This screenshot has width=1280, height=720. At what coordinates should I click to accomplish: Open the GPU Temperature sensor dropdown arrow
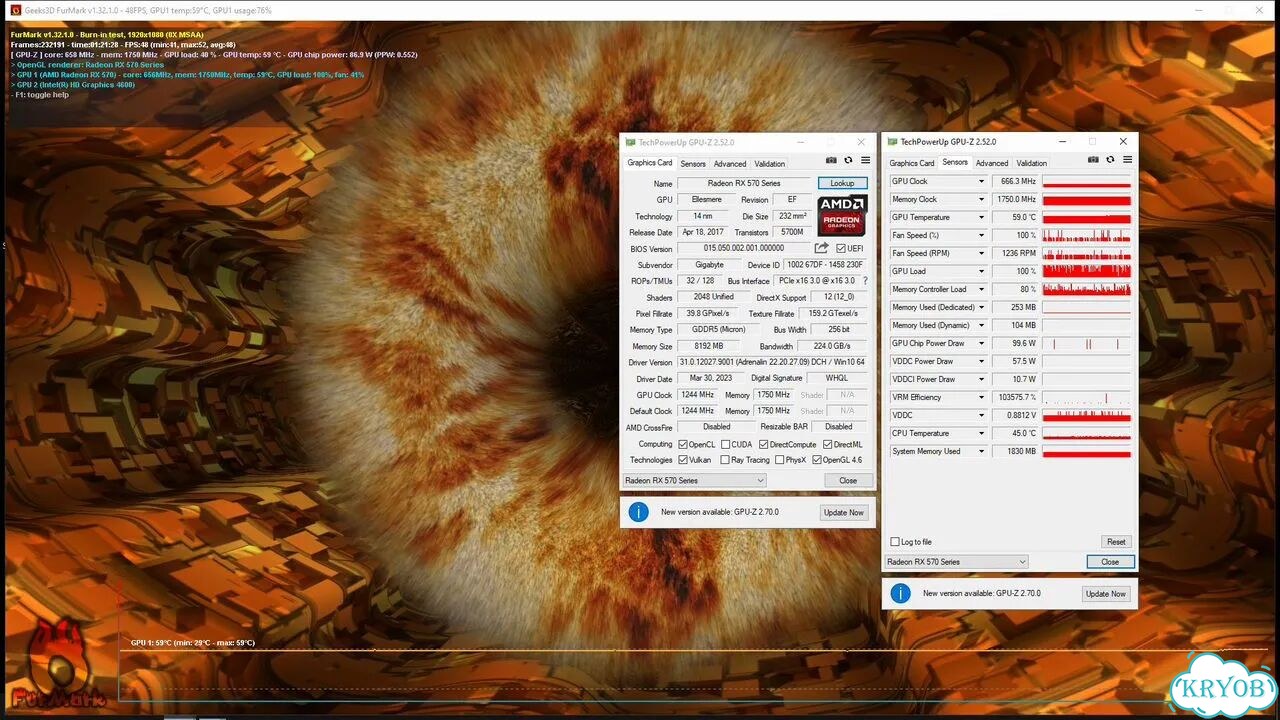(x=981, y=218)
